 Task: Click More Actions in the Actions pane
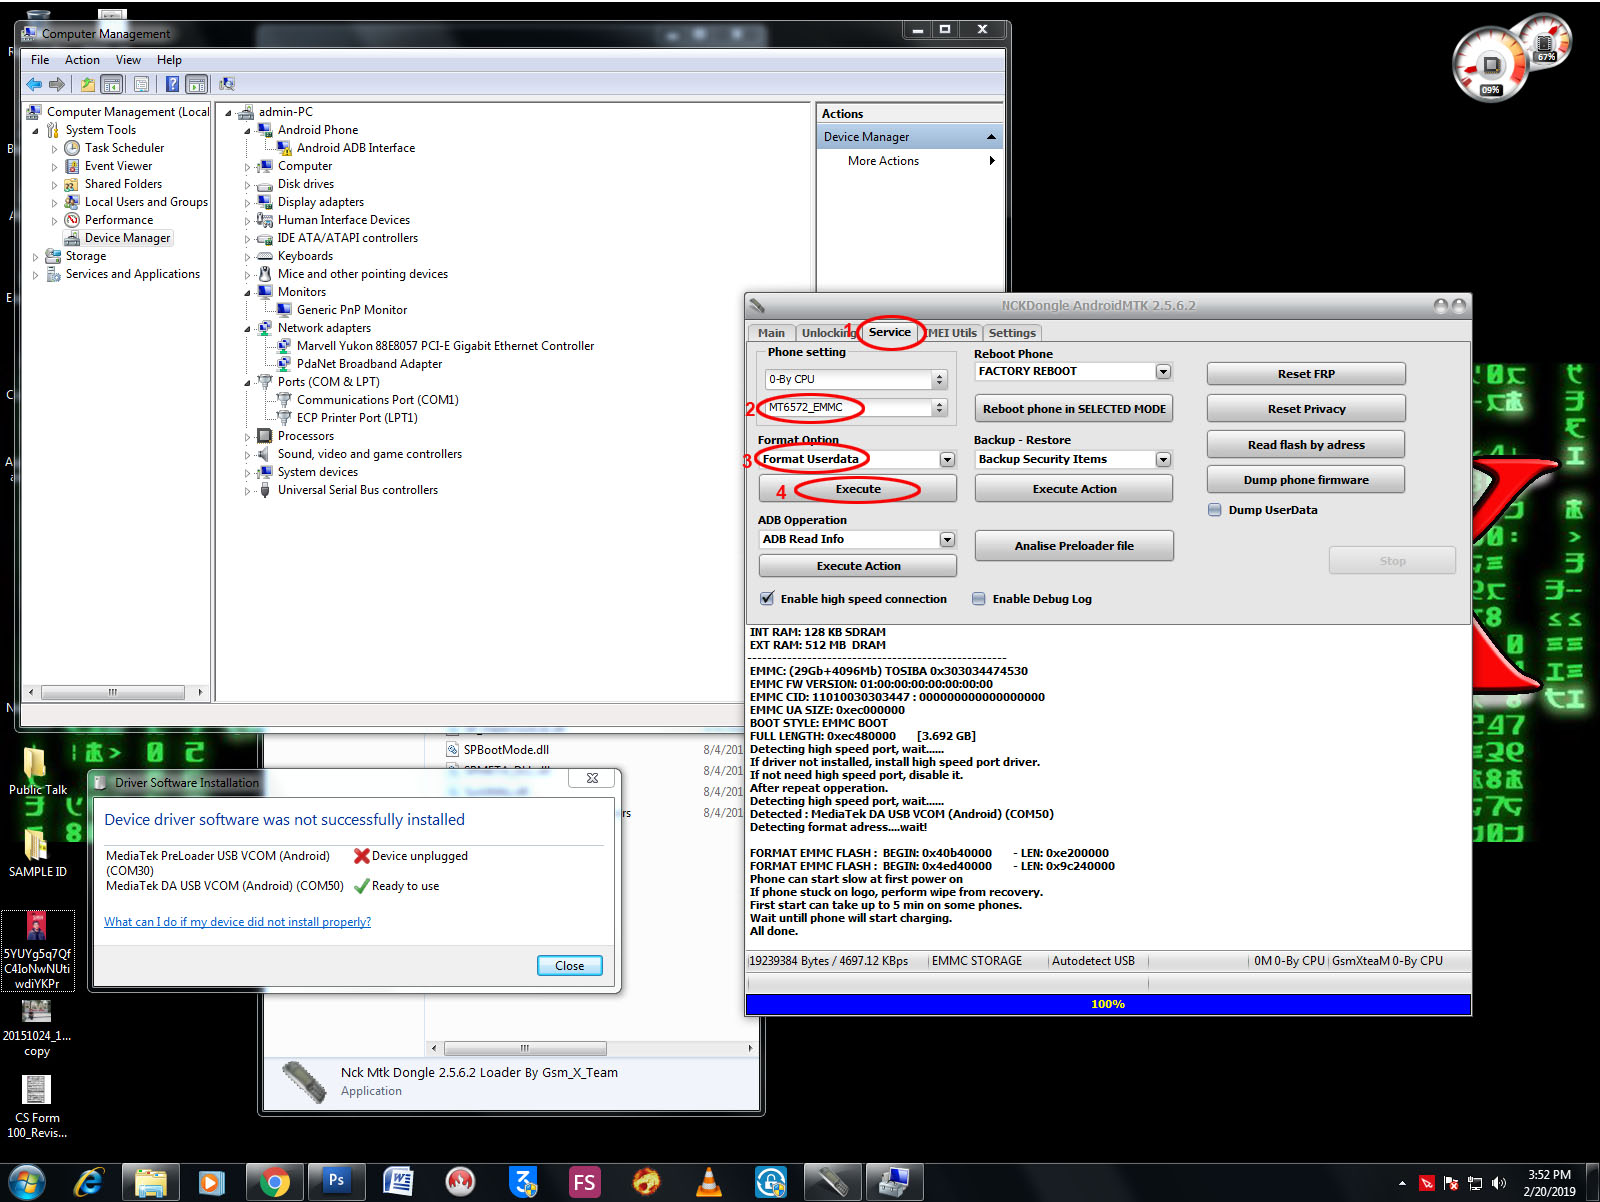tap(883, 161)
